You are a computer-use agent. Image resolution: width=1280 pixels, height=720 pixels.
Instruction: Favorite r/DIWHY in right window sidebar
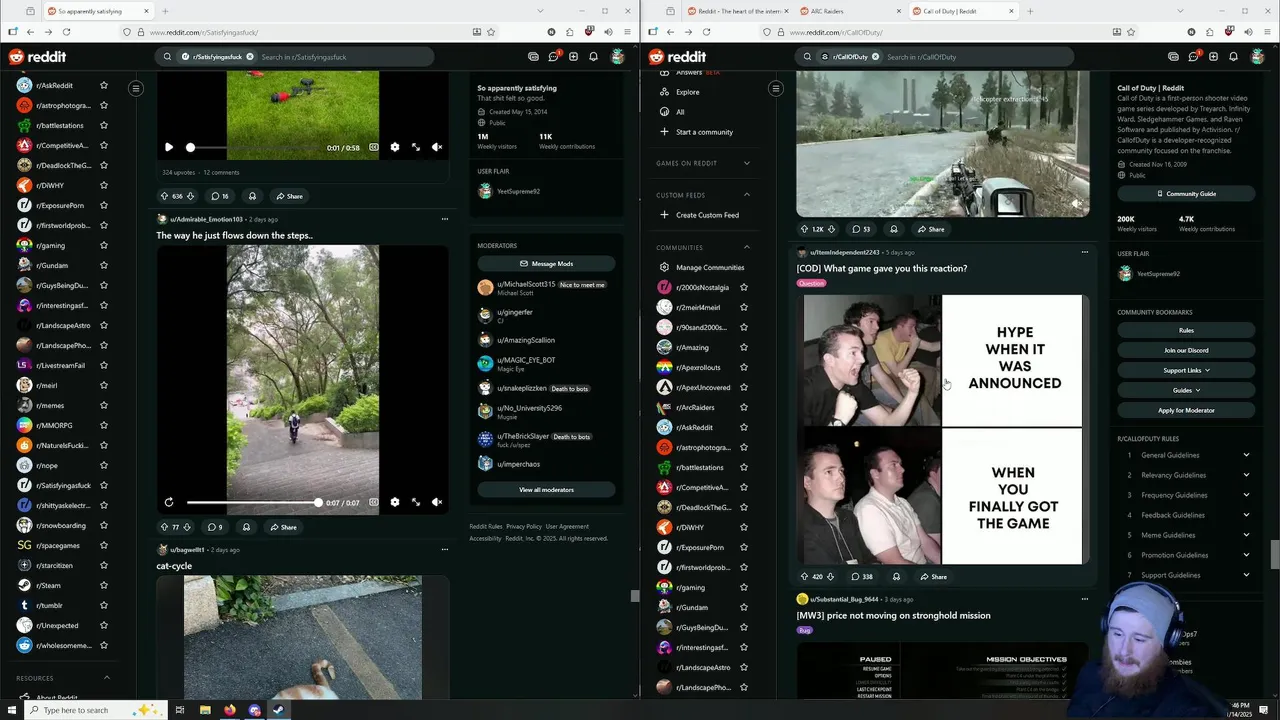click(743, 527)
